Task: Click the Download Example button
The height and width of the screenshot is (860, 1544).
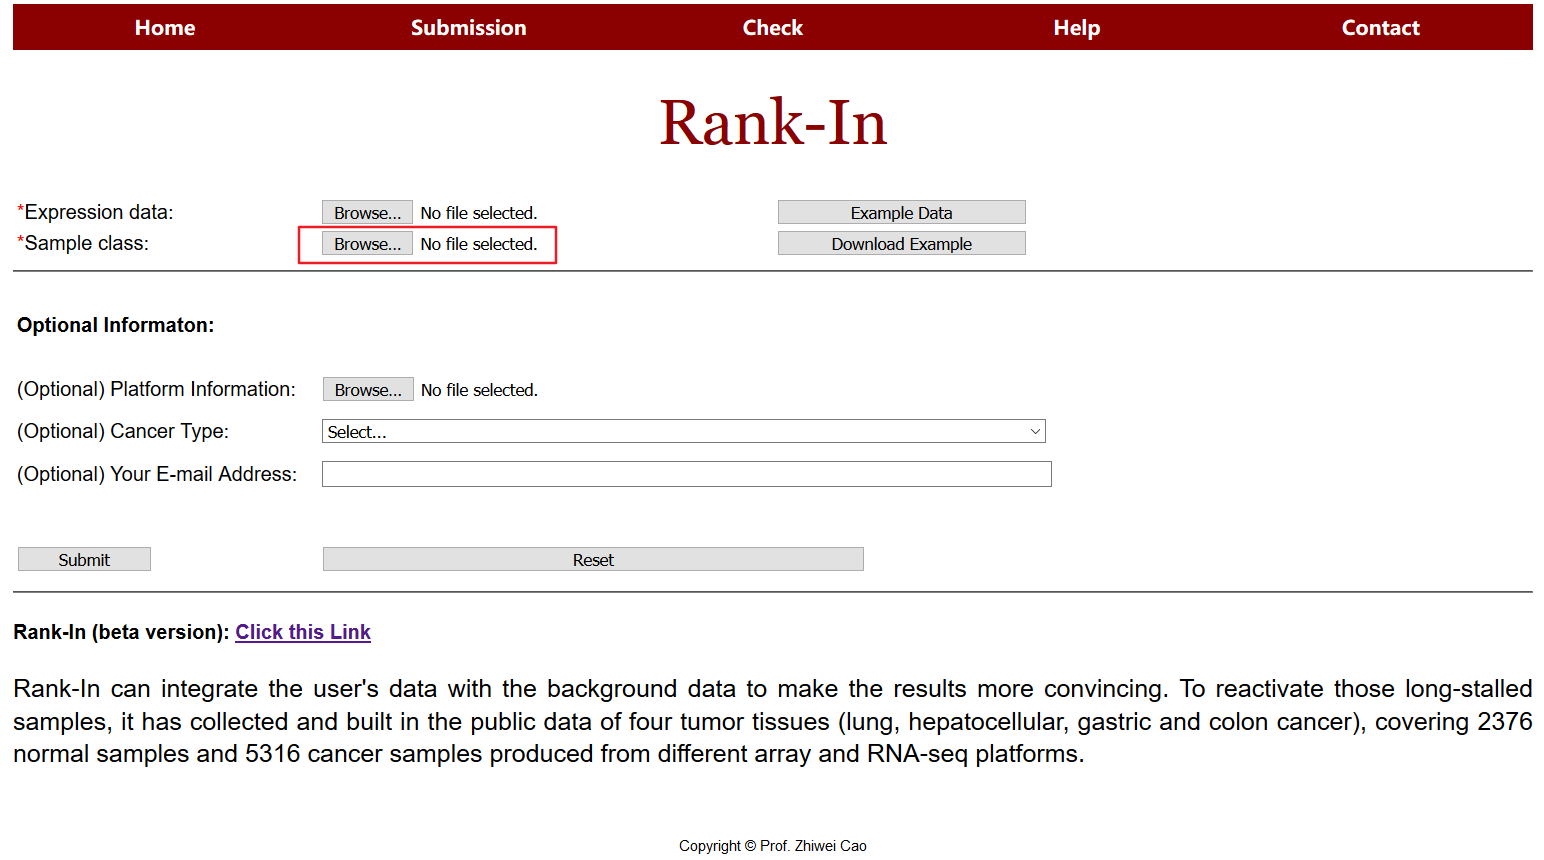Action: [x=902, y=244]
